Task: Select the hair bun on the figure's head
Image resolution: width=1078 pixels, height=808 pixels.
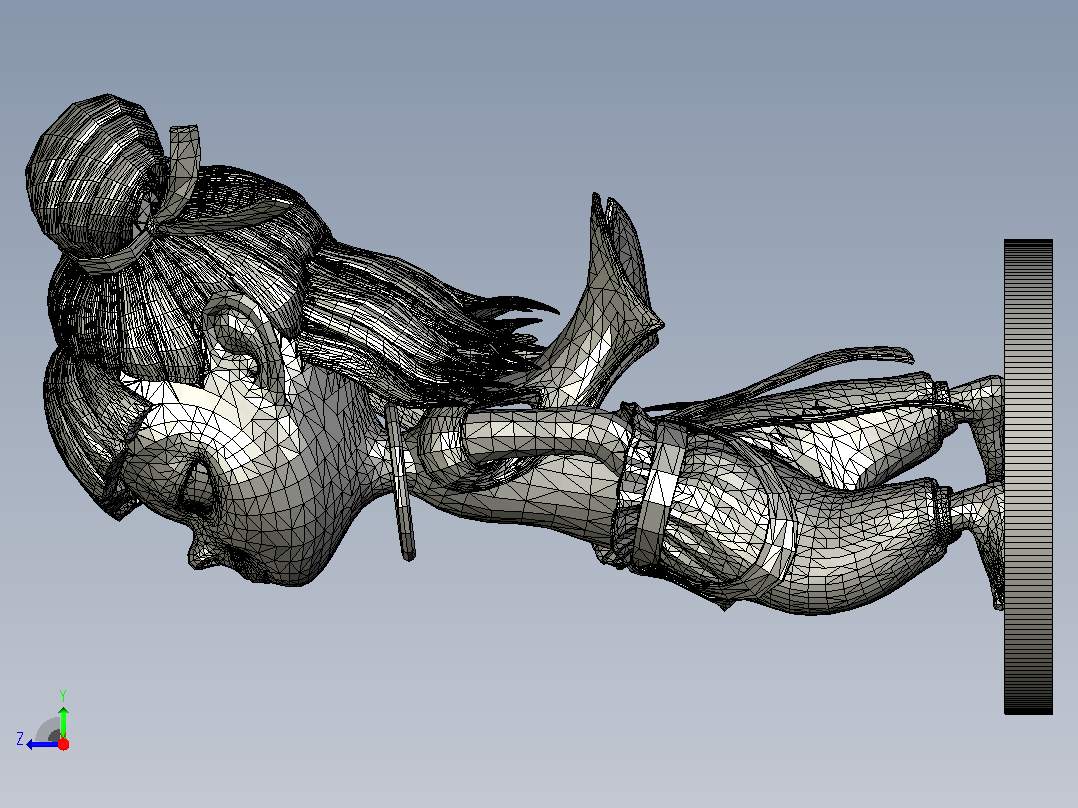Action: click(93, 175)
